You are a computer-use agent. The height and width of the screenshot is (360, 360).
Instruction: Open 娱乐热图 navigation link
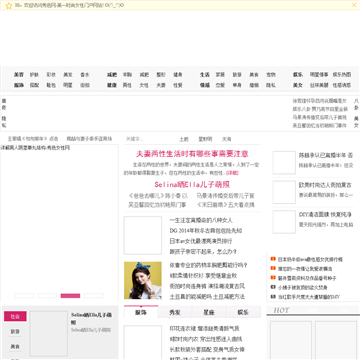[x=342, y=75]
